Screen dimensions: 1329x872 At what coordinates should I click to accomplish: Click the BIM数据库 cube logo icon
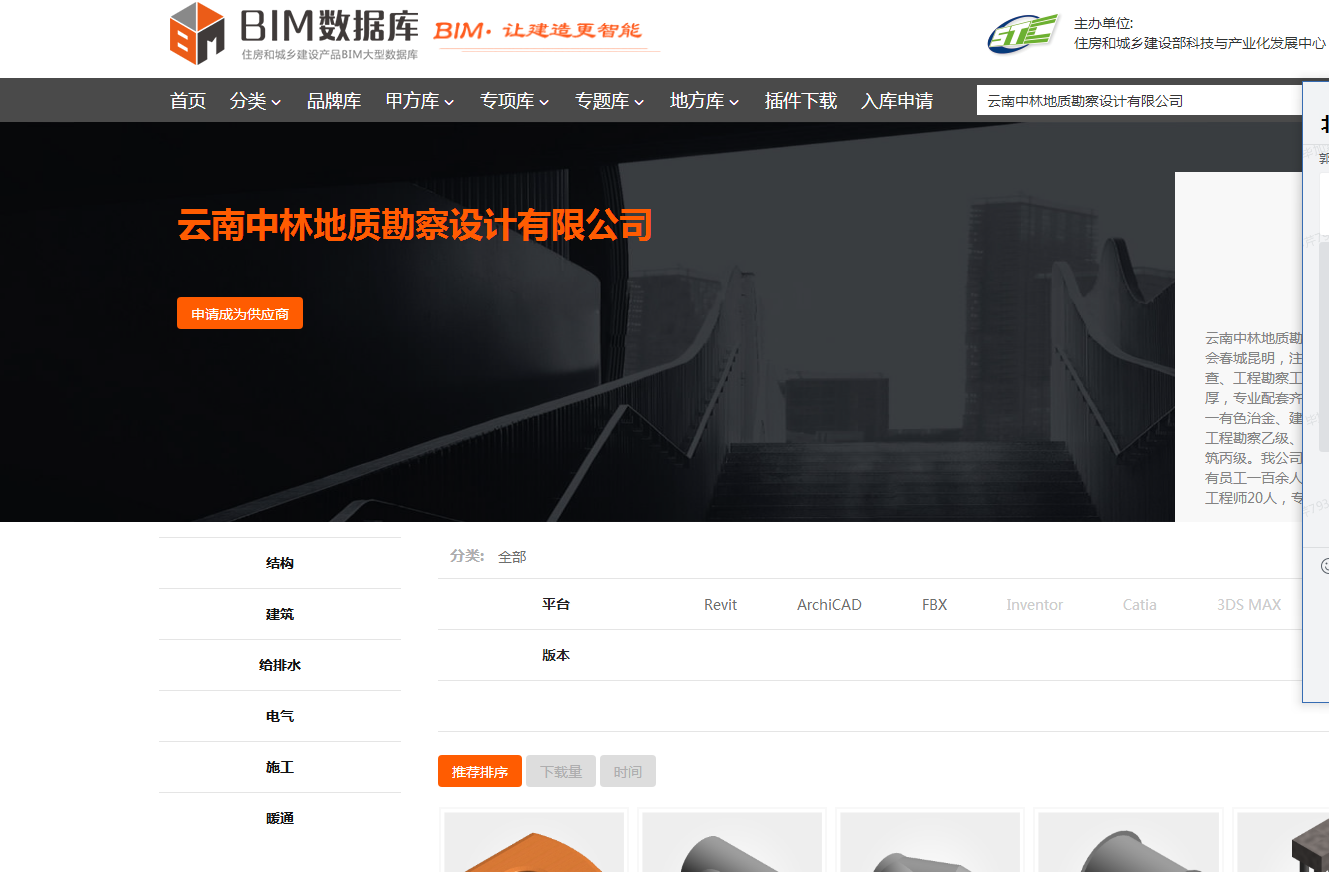point(197,34)
